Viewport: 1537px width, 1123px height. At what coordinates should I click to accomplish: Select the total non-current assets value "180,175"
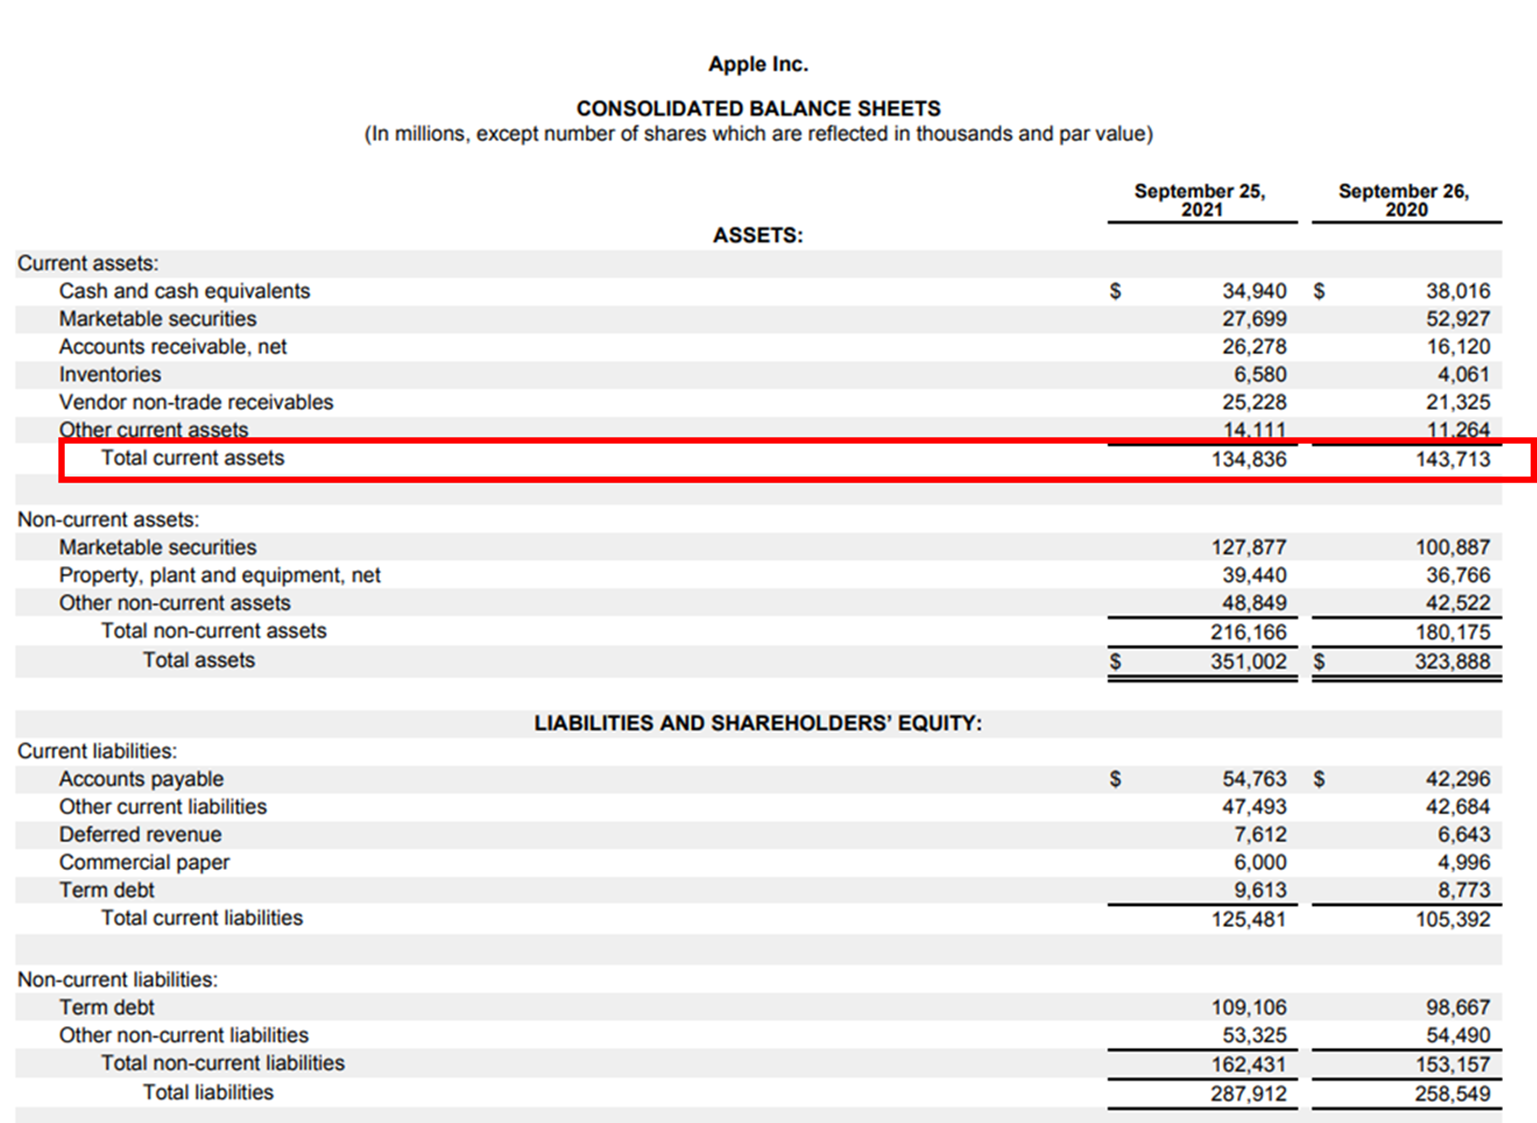tap(1453, 632)
